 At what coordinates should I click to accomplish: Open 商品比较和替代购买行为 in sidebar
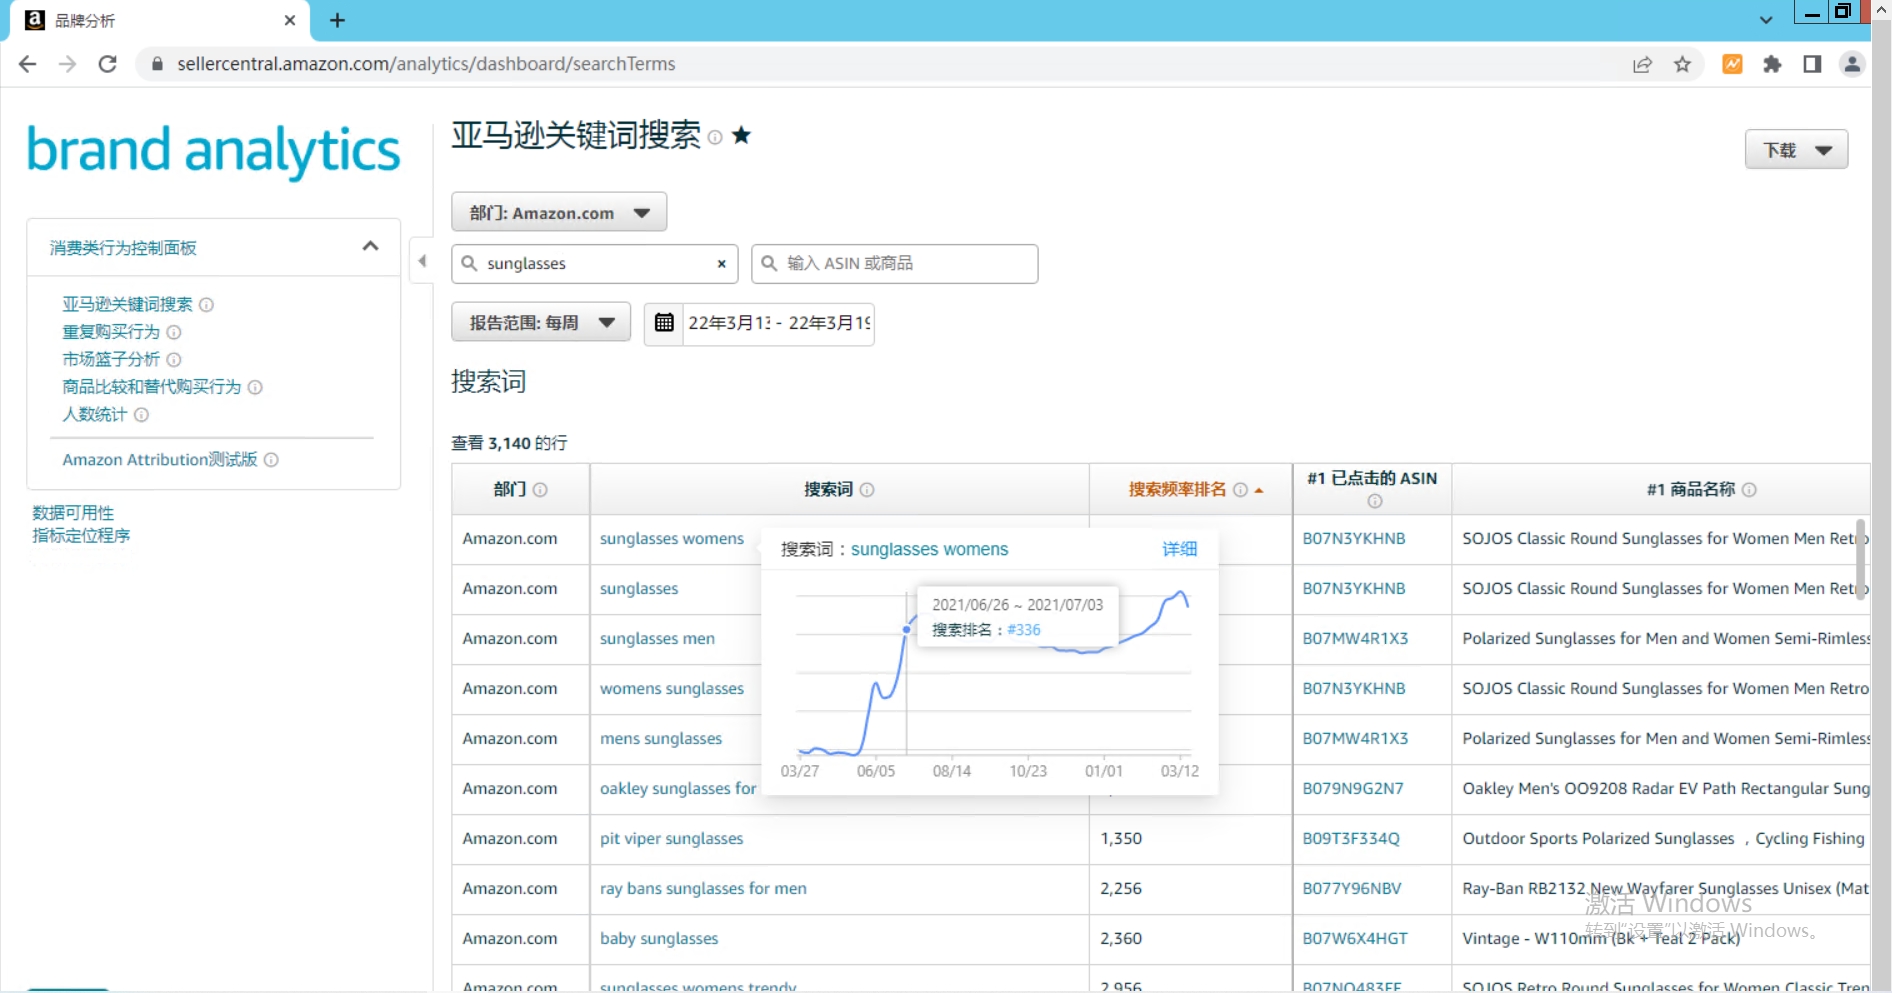pyautogui.click(x=152, y=387)
